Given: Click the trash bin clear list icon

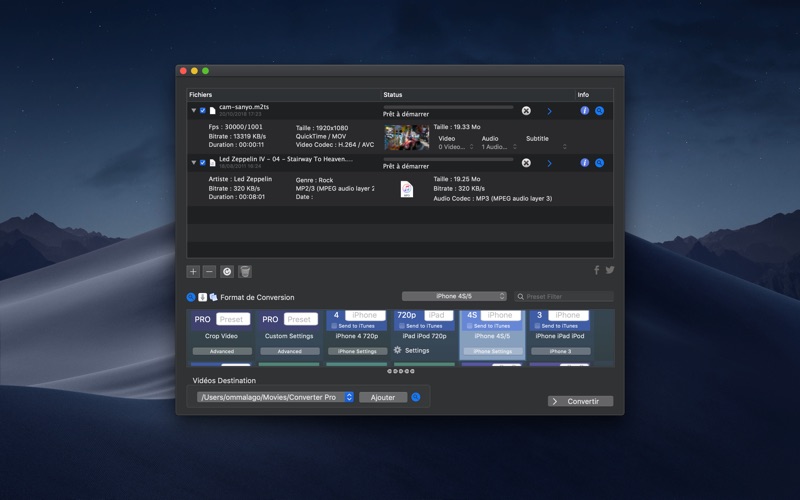Looking at the screenshot, I should click(245, 271).
